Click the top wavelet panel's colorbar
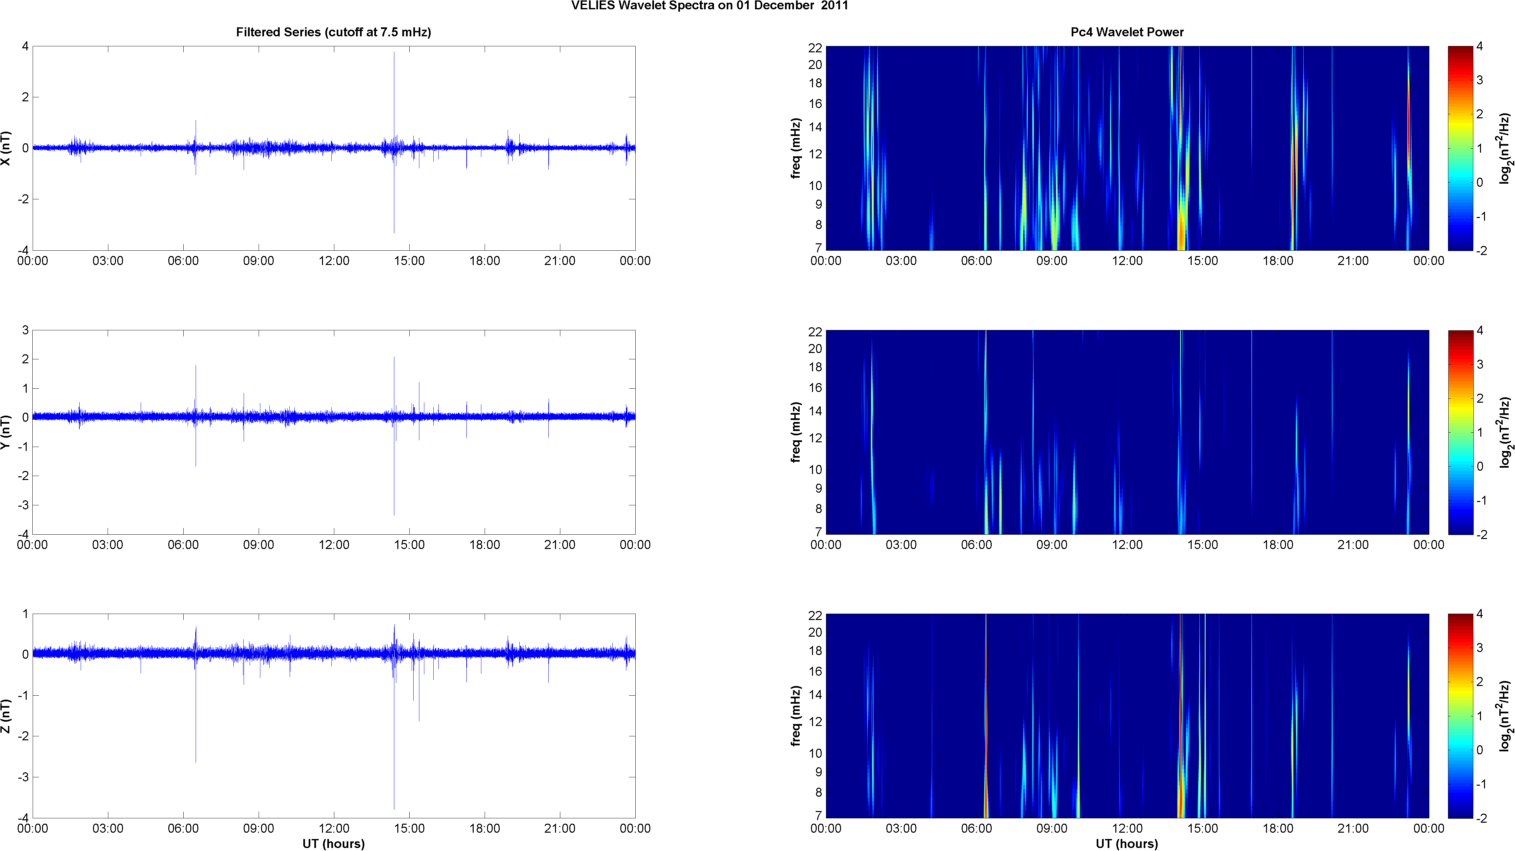 pos(1460,148)
